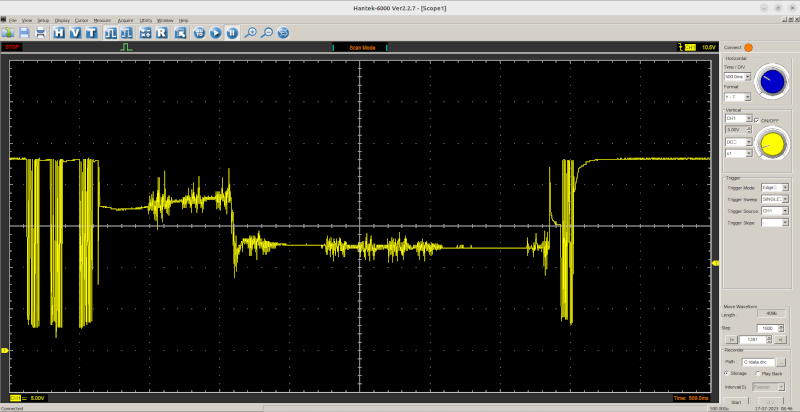800x412 pixels.
Task: Select the Storage radio button
Action: [728, 373]
